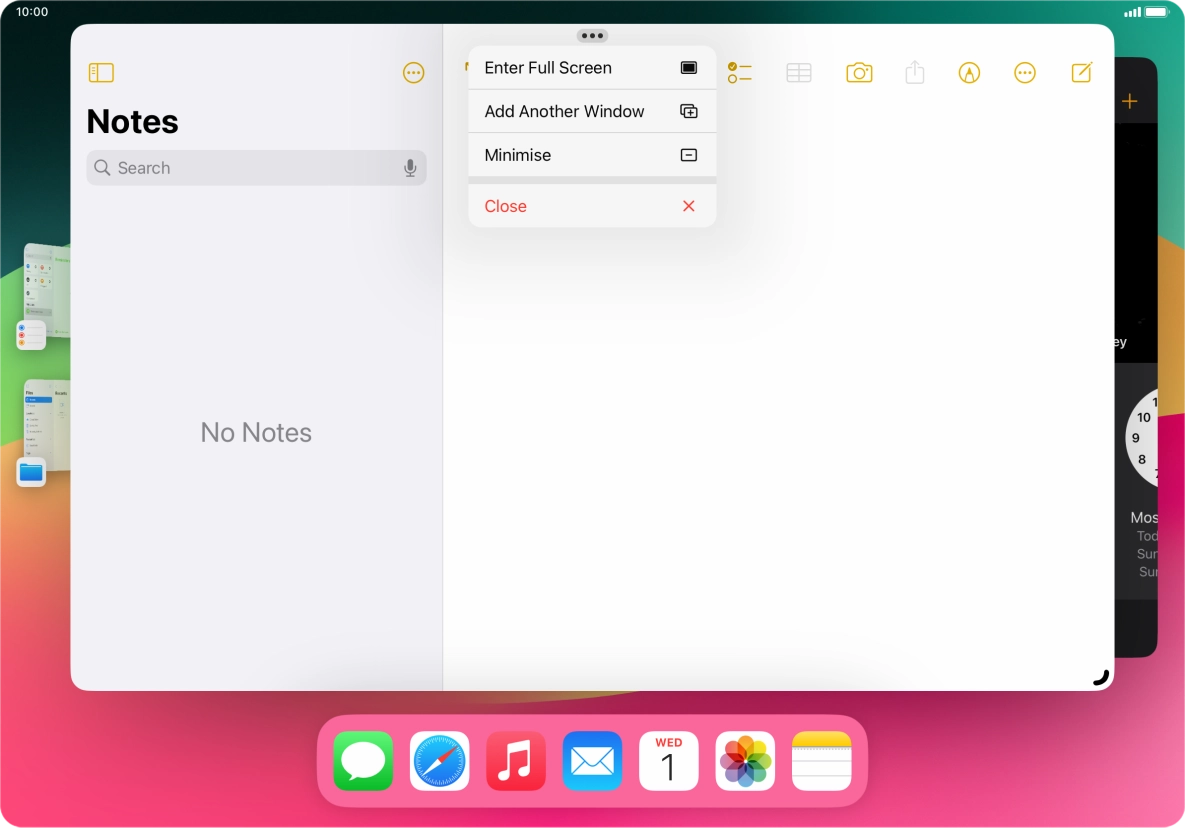Insert a table using the table icon
1185x828 pixels.
tap(798, 72)
